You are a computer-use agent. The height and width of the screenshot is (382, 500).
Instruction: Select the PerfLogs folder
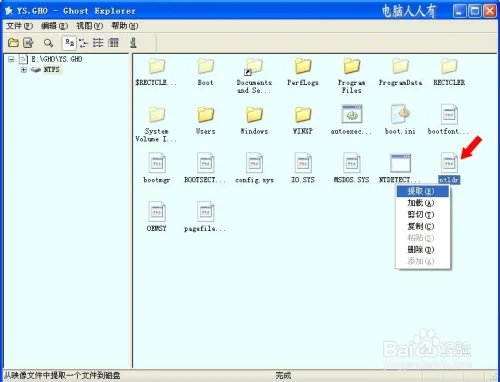pyautogui.click(x=303, y=65)
